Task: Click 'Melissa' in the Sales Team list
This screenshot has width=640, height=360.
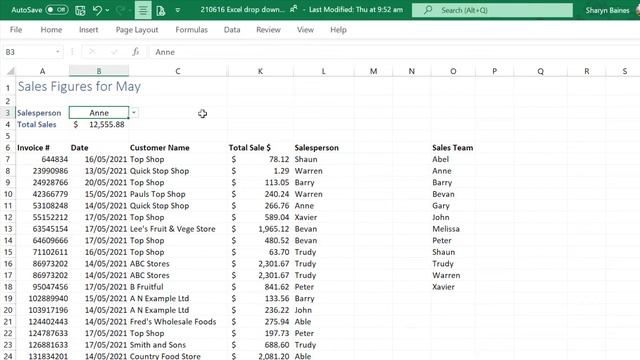Action: 446,229
